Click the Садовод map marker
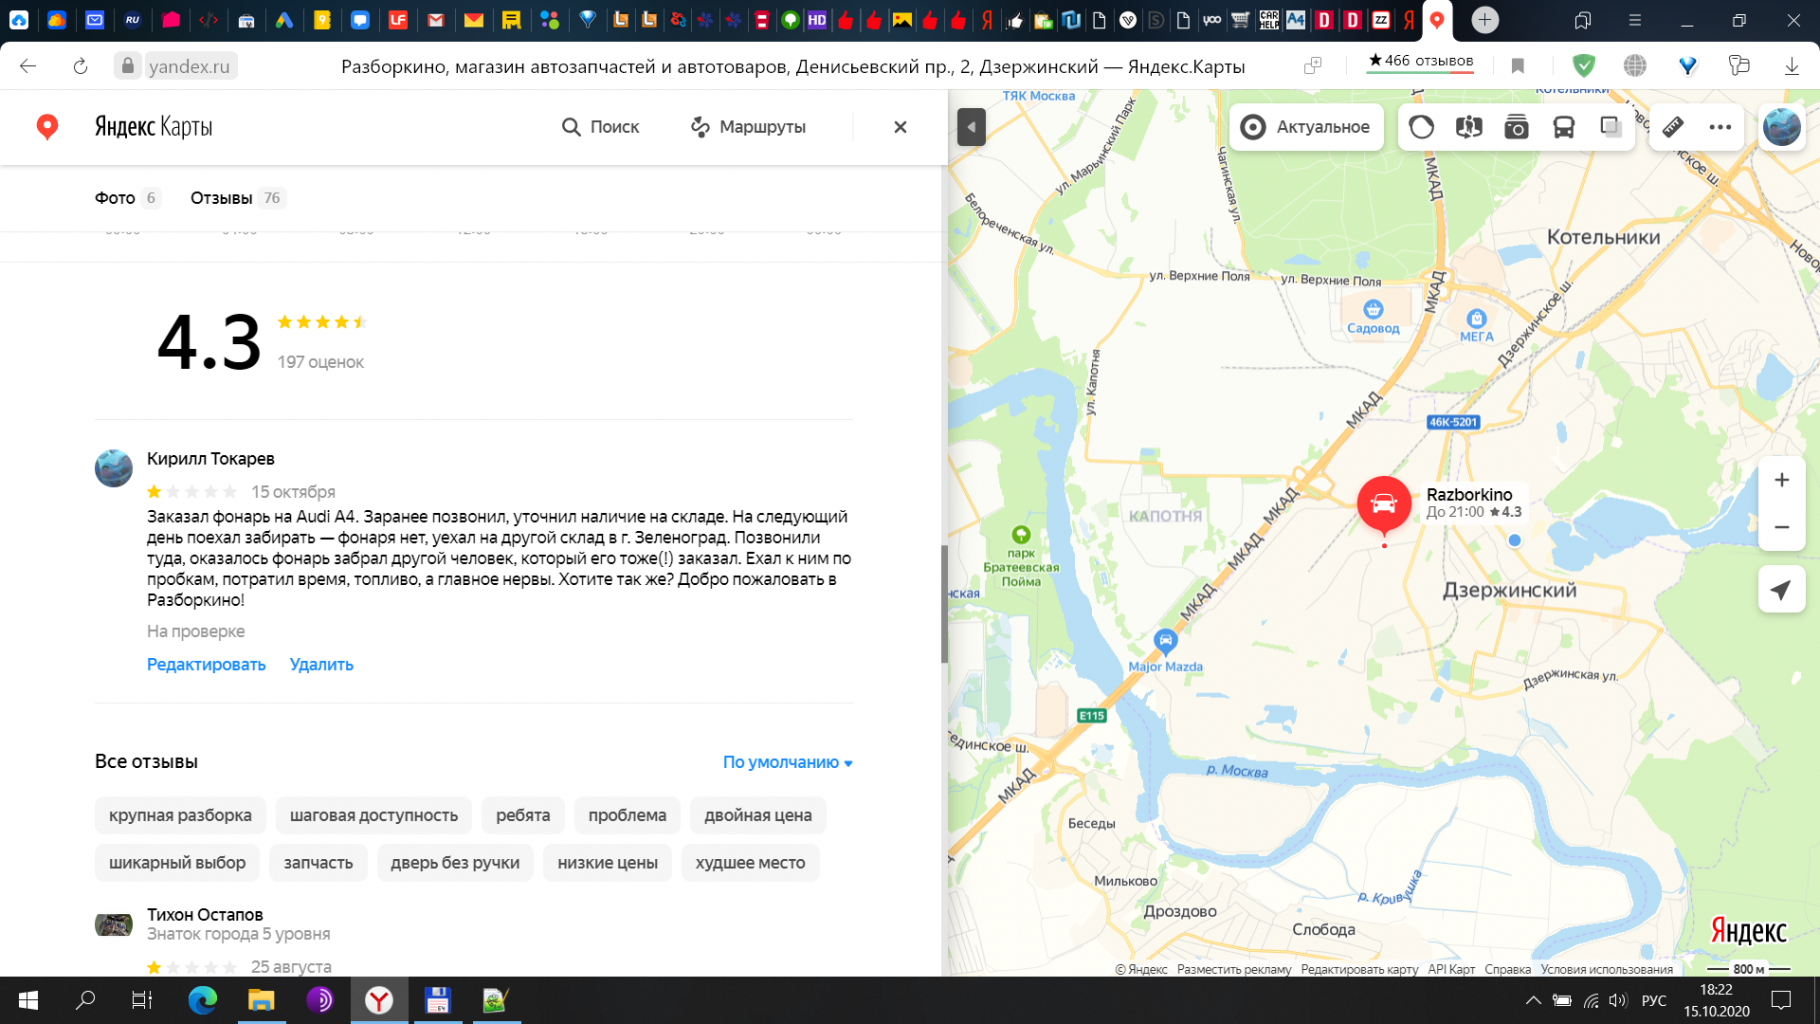 tap(1373, 309)
